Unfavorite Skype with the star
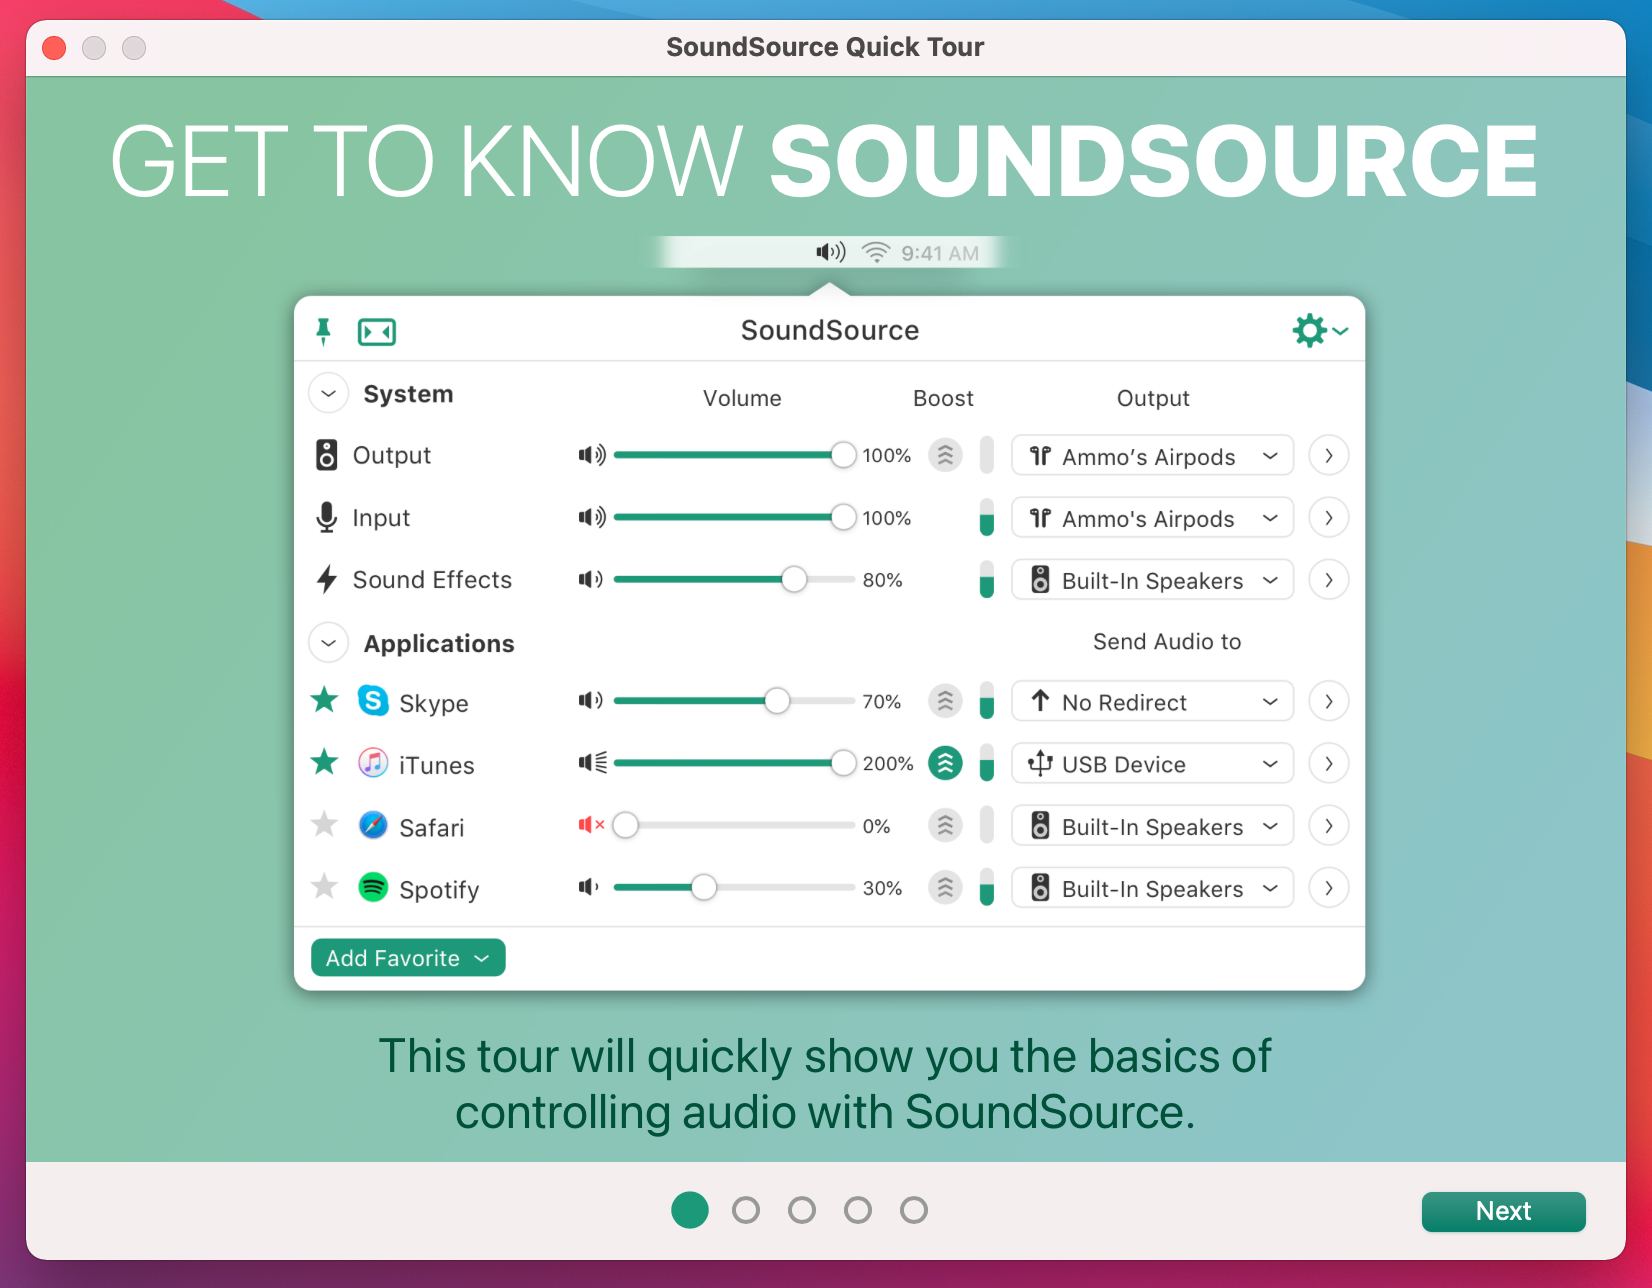 324,700
